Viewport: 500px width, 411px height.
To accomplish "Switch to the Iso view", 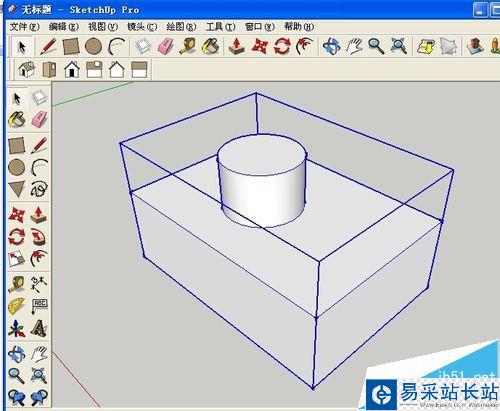I will [x=26, y=70].
